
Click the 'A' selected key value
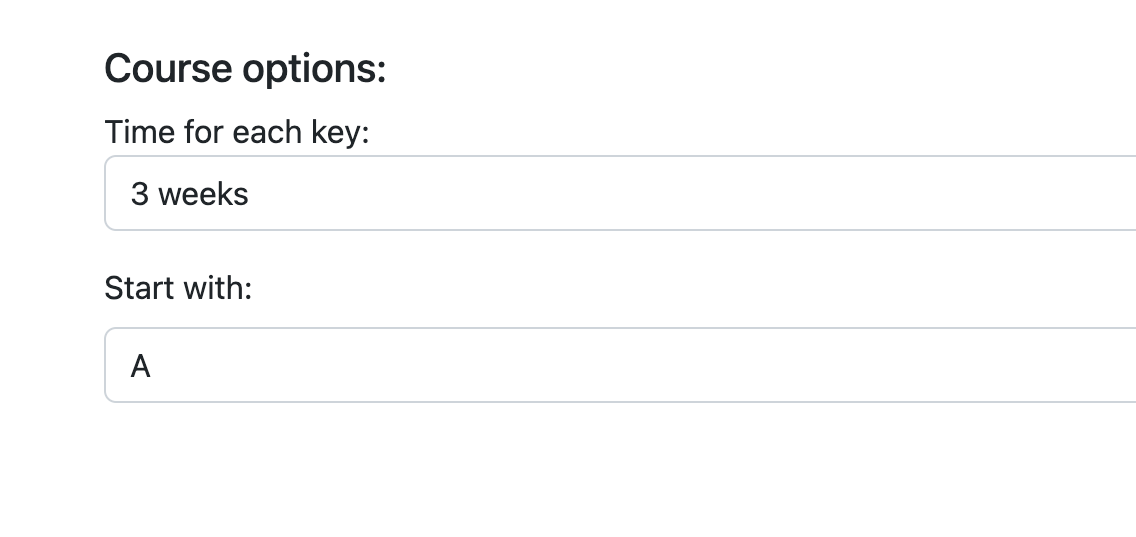(x=141, y=367)
